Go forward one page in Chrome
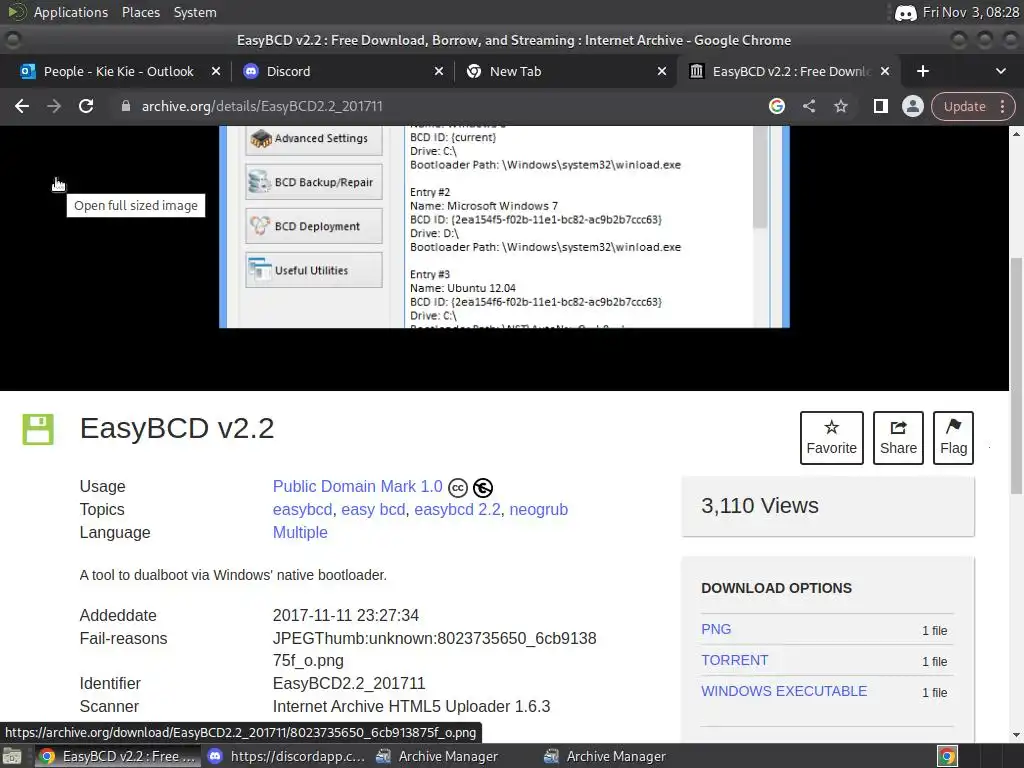 [x=54, y=106]
